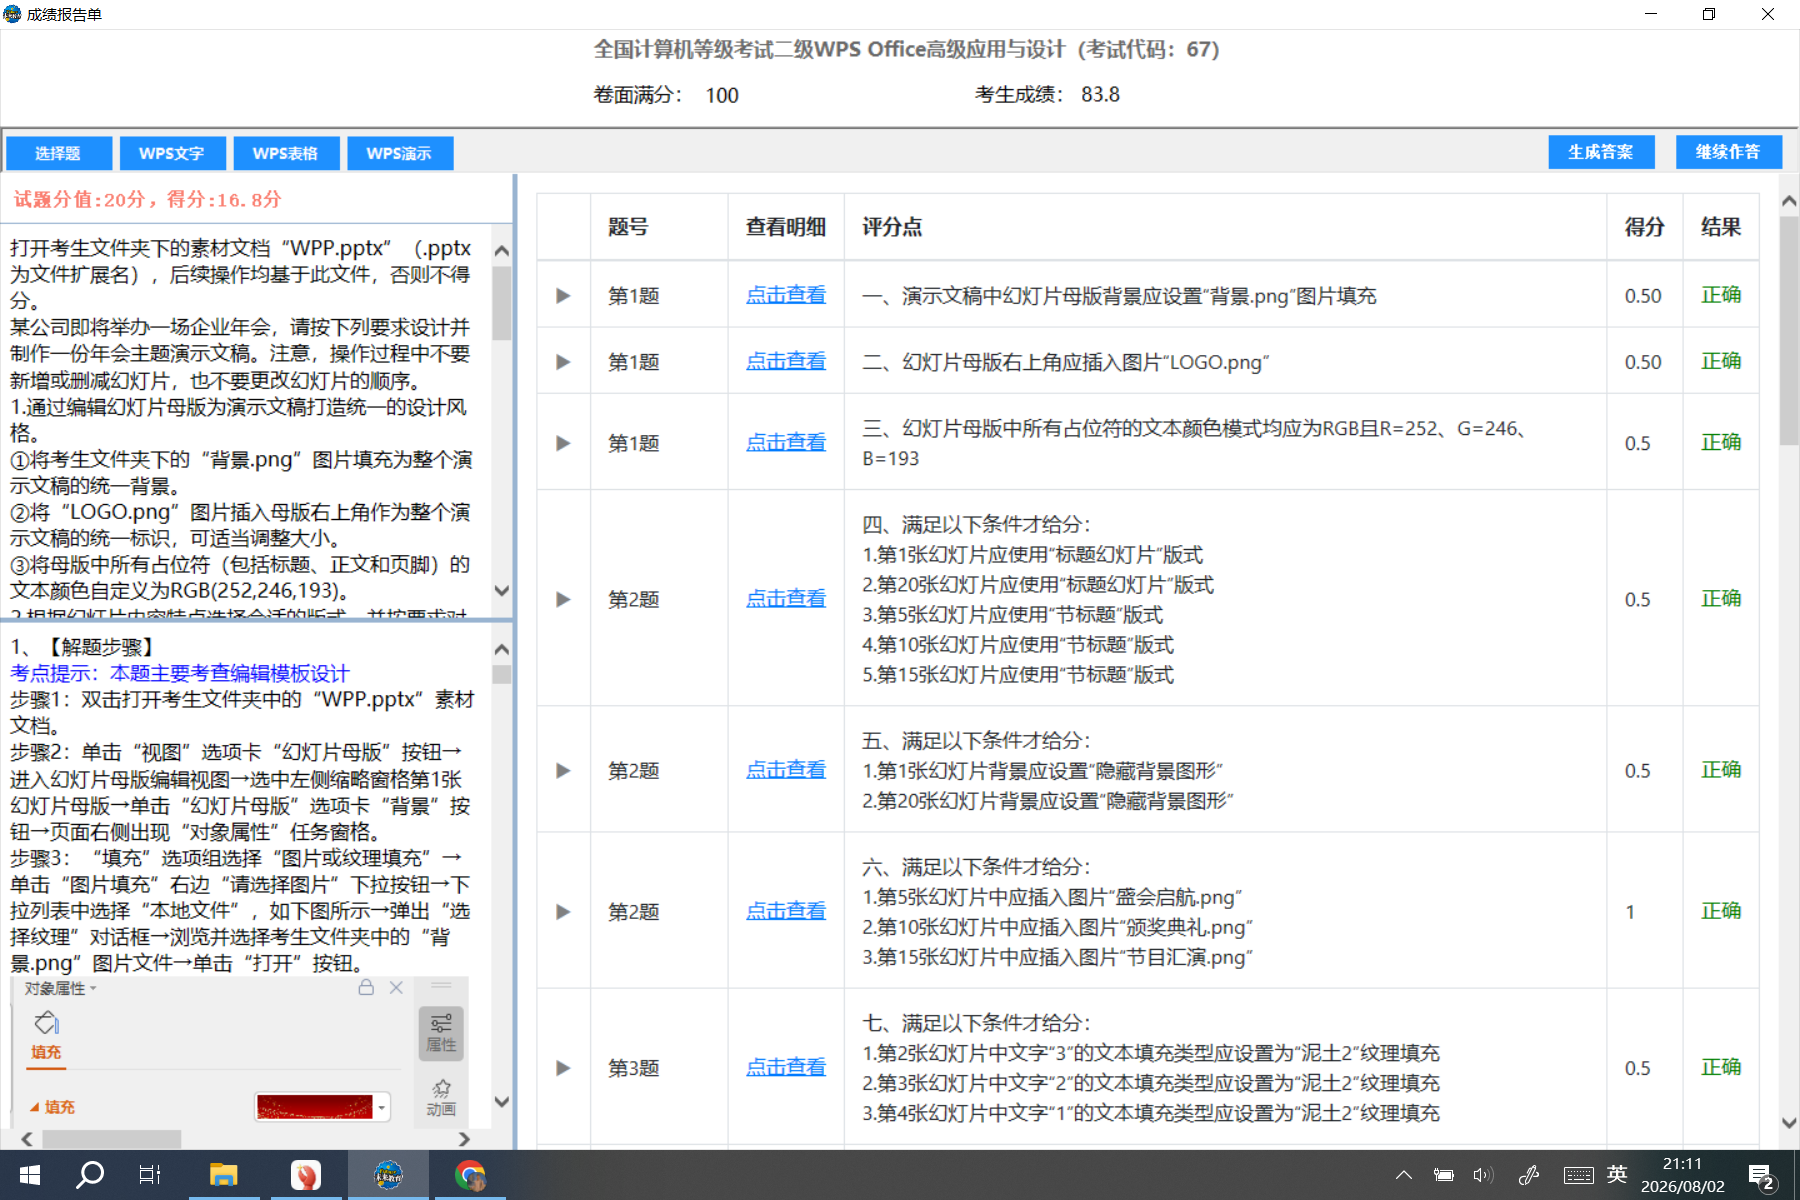Click the 属性 properties icon
This screenshot has width=1800, height=1200.
tap(441, 1033)
